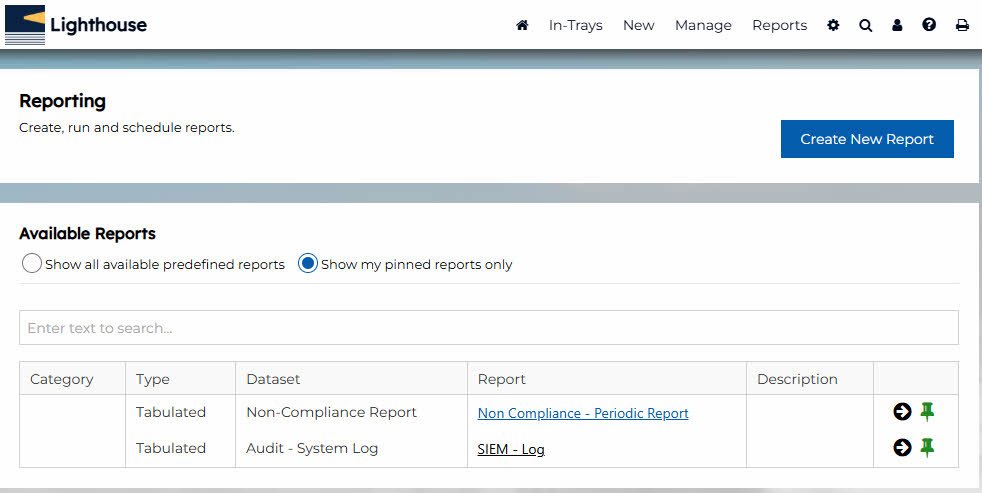Open the SIEM - Log link

click(x=511, y=449)
